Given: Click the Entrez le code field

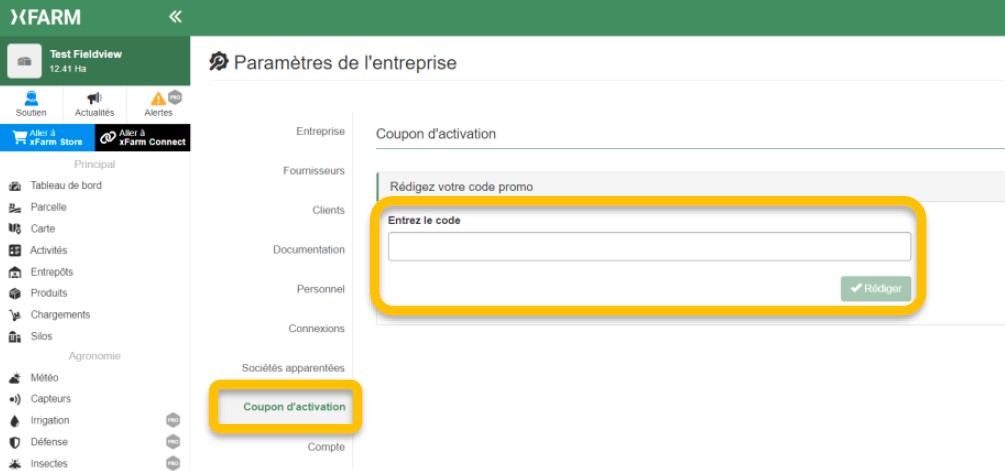Looking at the screenshot, I should click(649, 247).
